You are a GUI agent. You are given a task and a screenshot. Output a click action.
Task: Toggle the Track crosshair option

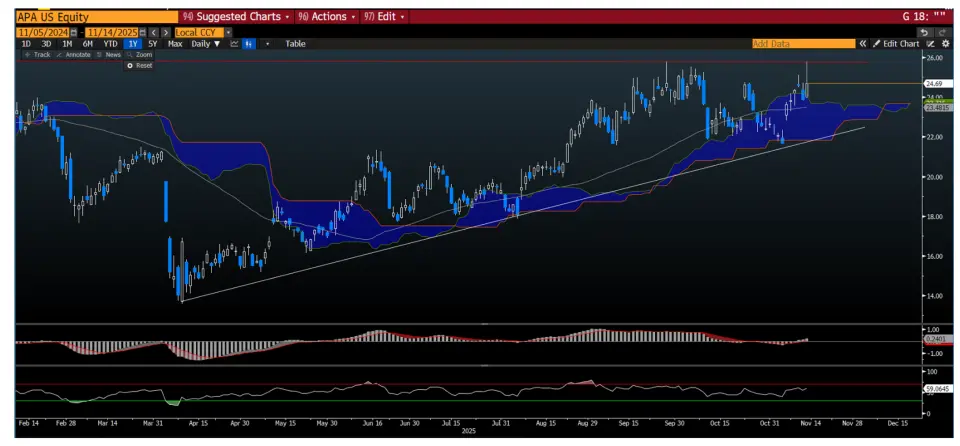[x=37, y=54]
